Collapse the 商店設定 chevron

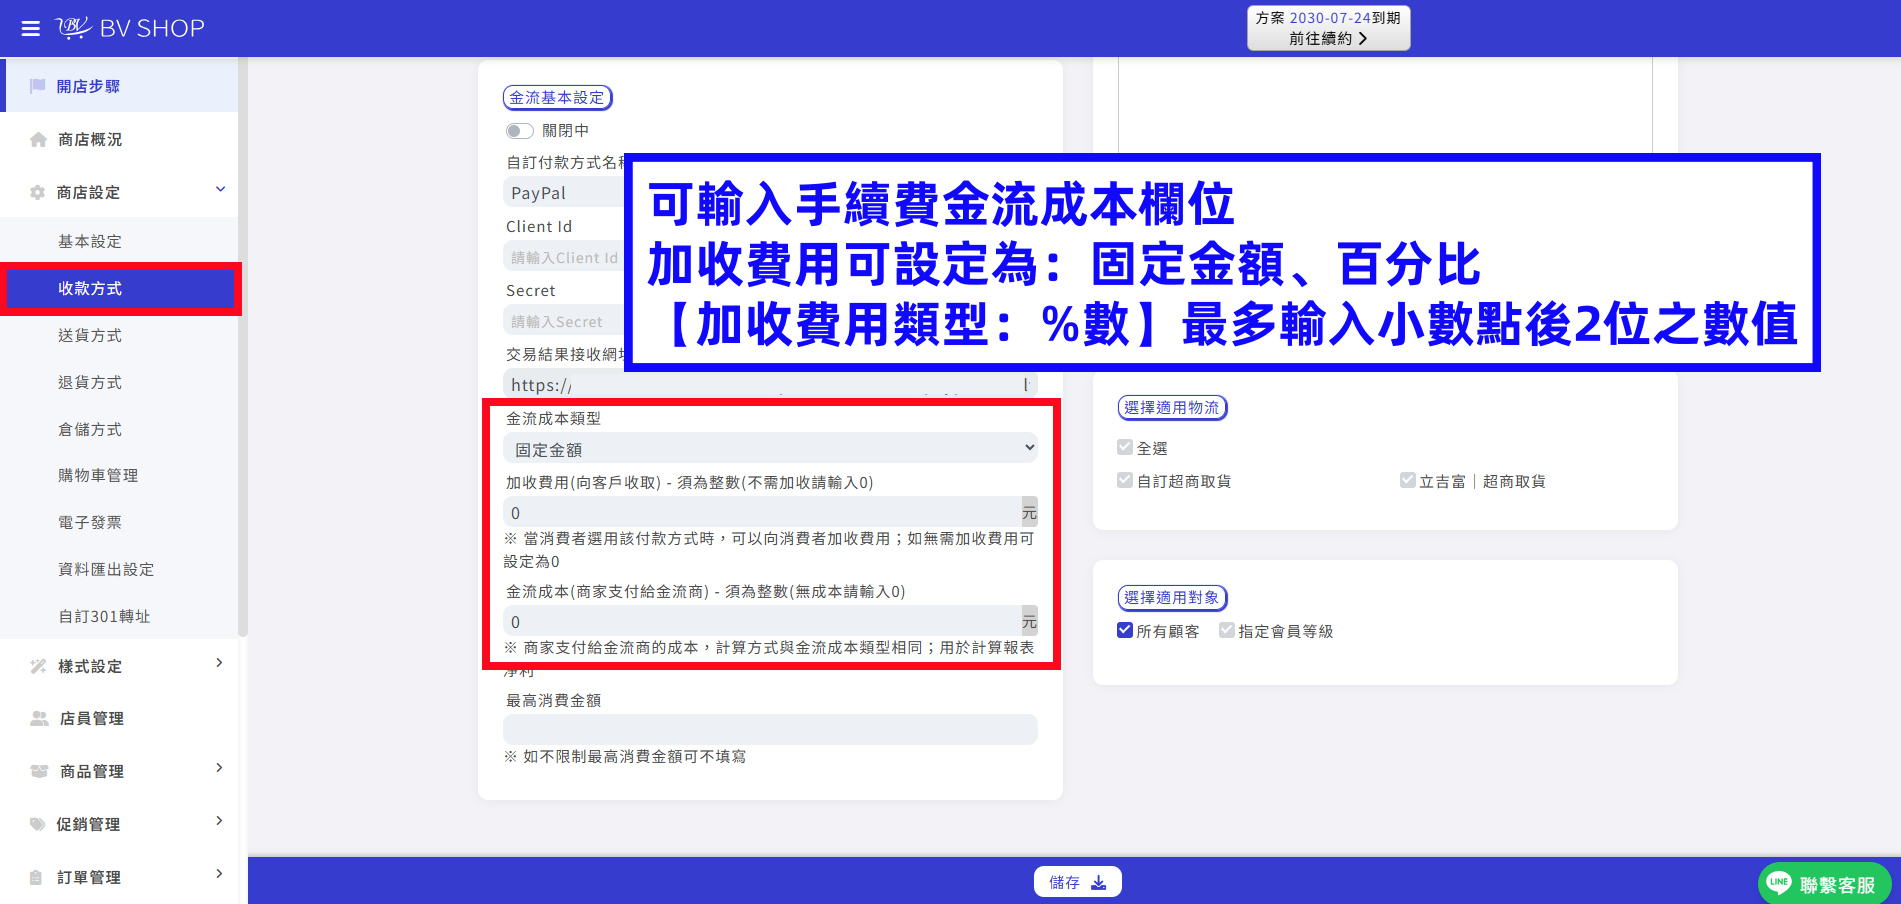(x=221, y=189)
